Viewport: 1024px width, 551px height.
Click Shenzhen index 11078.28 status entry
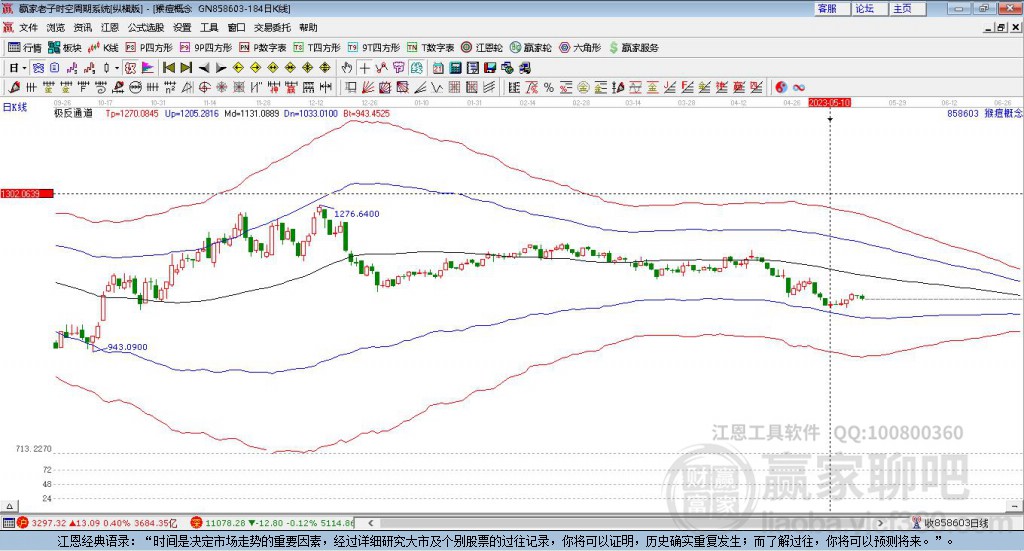(272, 523)
